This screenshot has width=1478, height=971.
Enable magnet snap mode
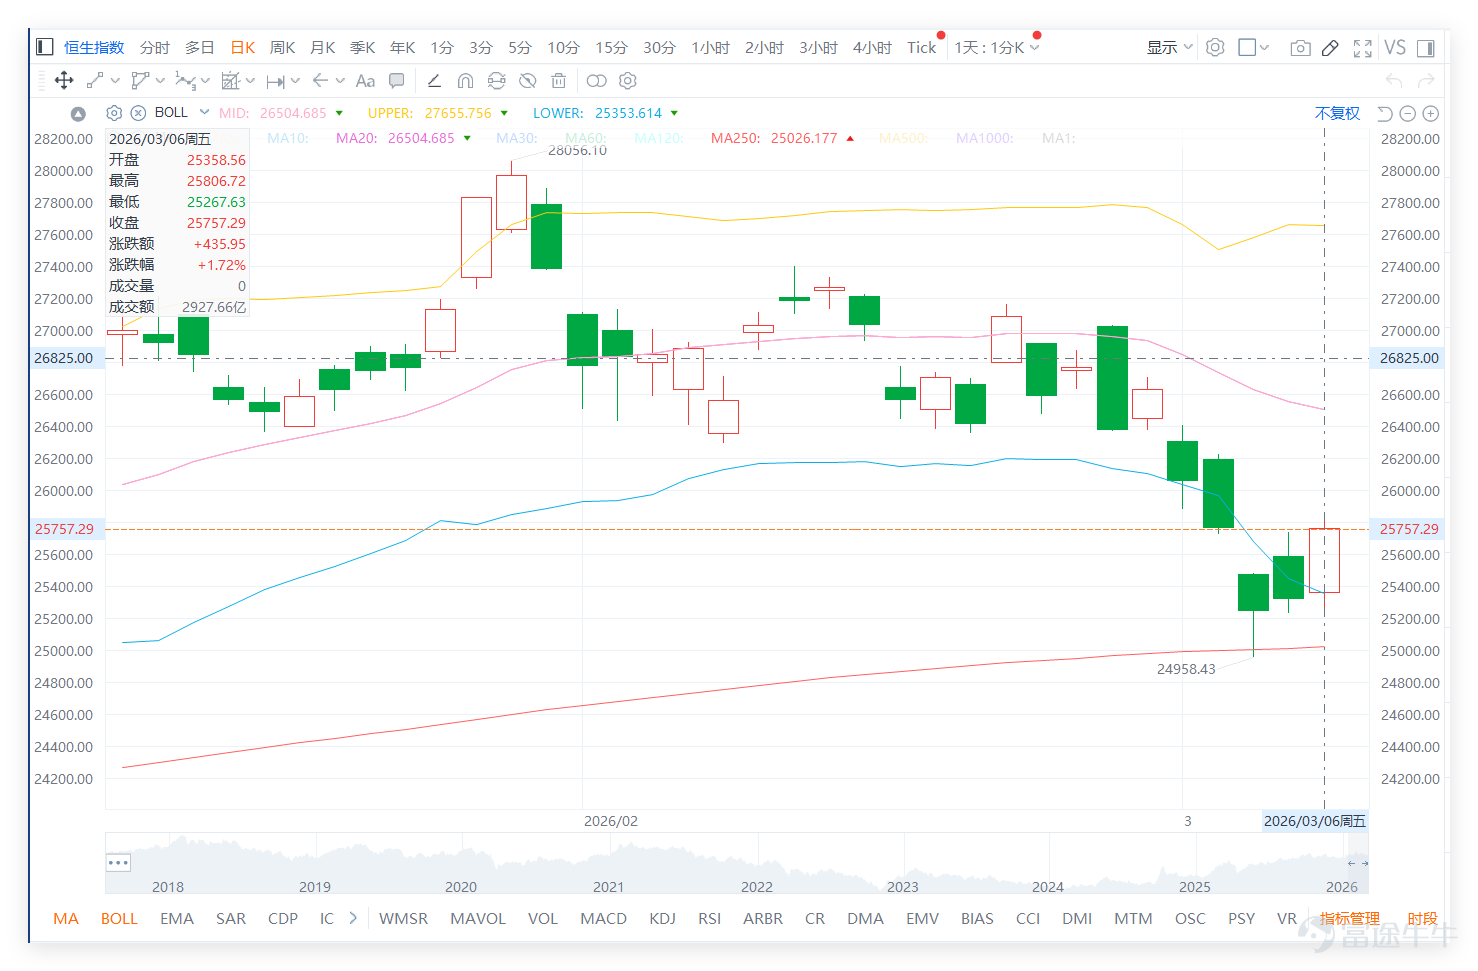(465, 81)
